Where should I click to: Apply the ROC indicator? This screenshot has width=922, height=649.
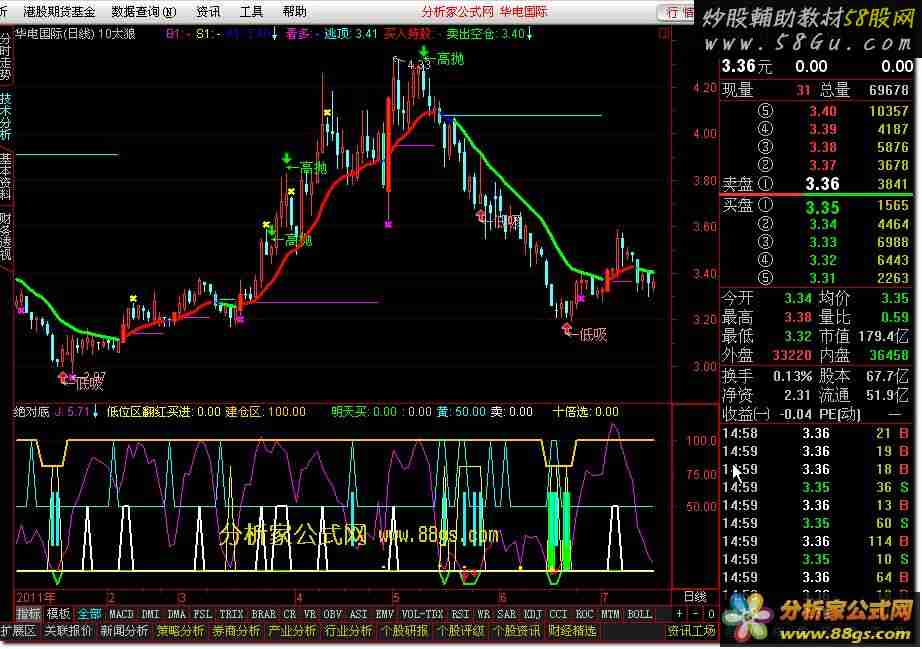(x=584, y=614)
